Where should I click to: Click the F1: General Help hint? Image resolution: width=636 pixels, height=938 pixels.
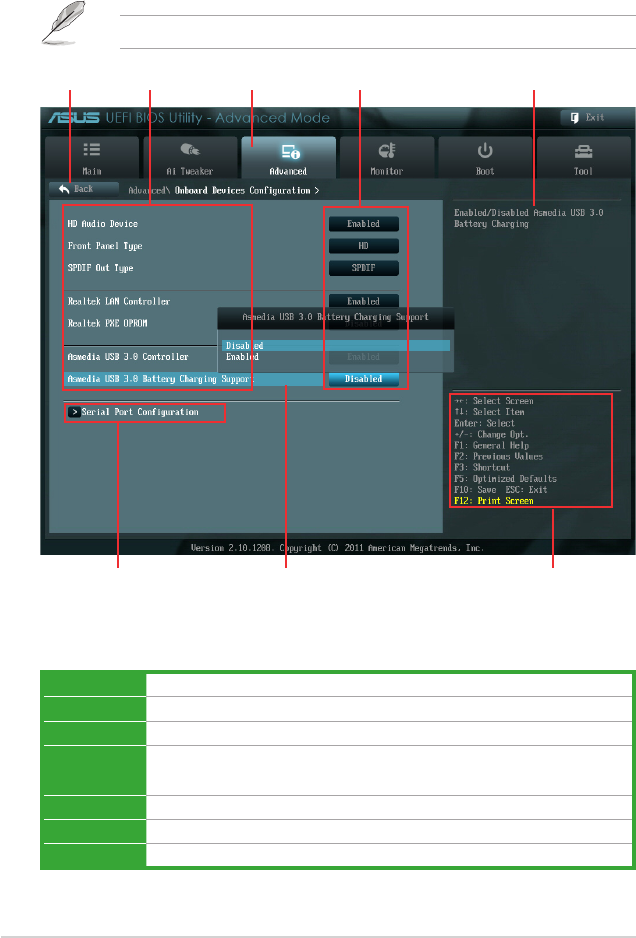(491, 446)
